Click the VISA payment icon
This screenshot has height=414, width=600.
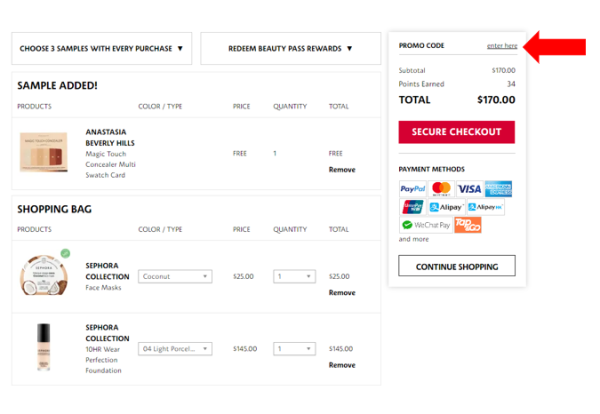coord(469,189)
